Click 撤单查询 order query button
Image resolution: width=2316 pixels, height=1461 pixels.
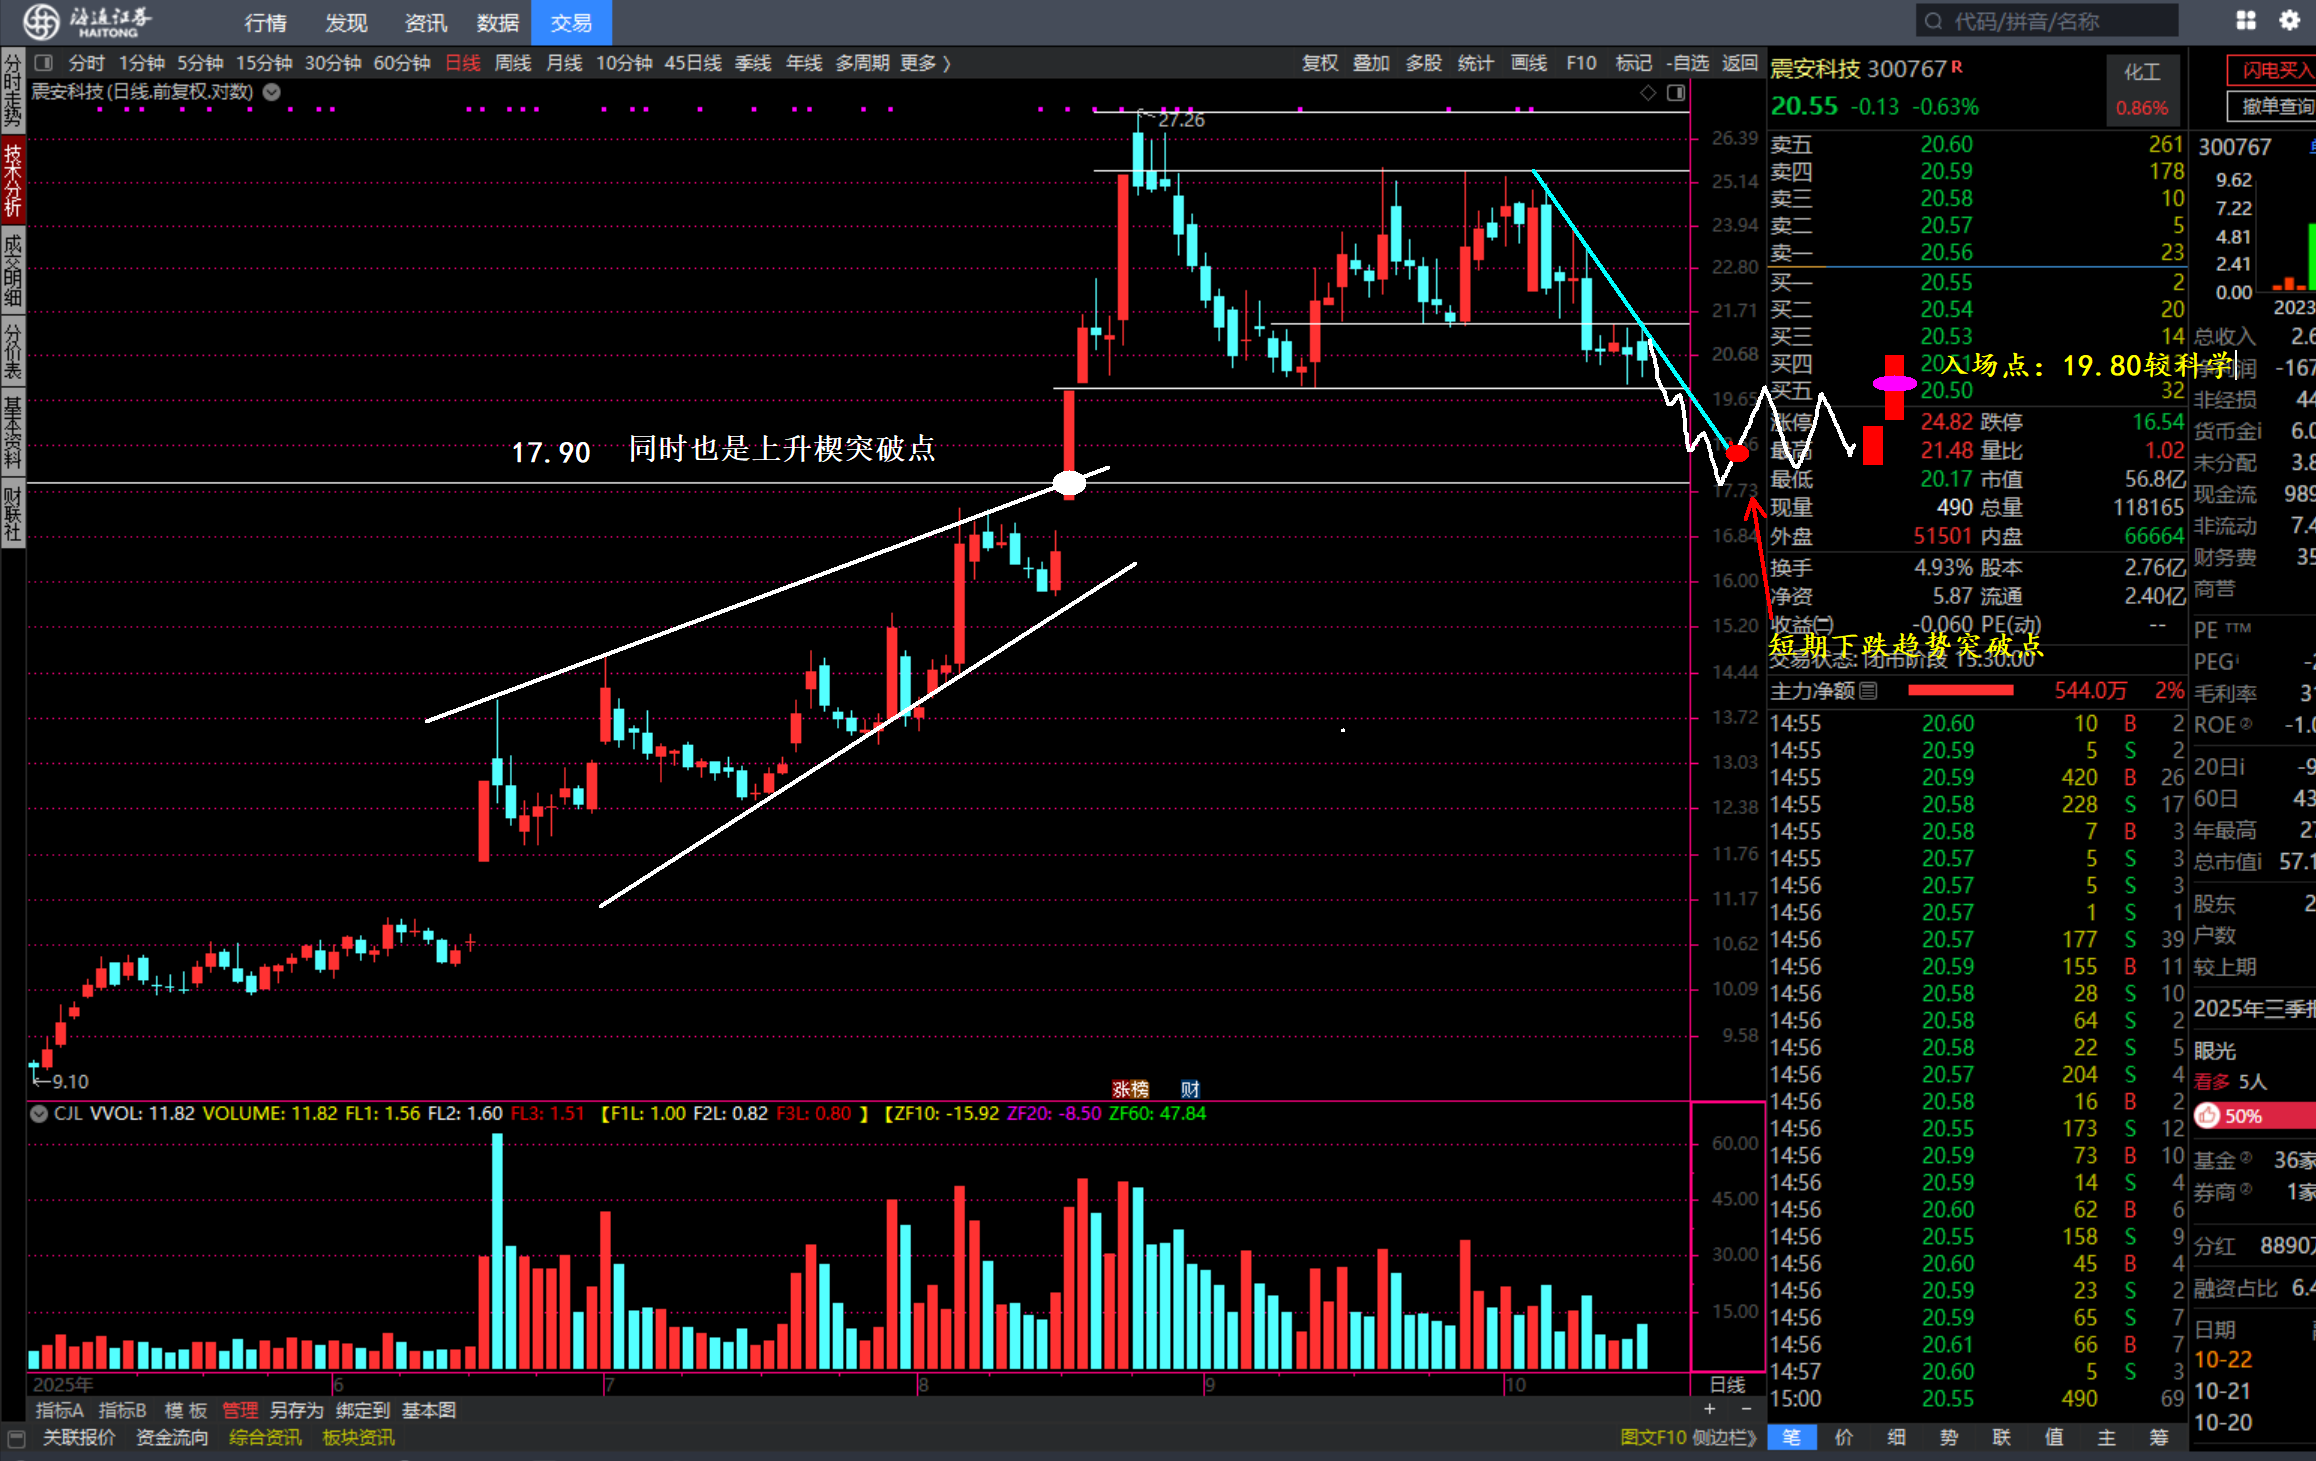tap(2275, 106)
